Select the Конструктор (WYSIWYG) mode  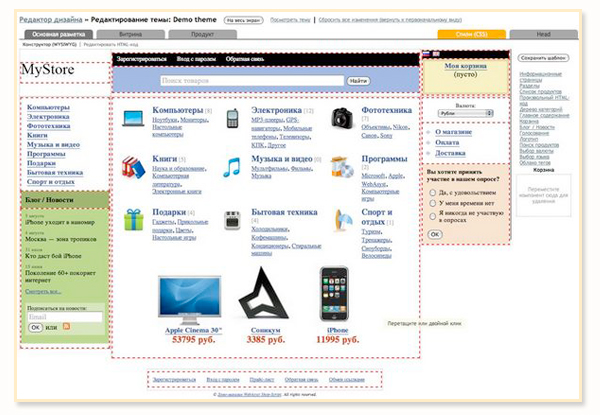[x=49, y=45]
